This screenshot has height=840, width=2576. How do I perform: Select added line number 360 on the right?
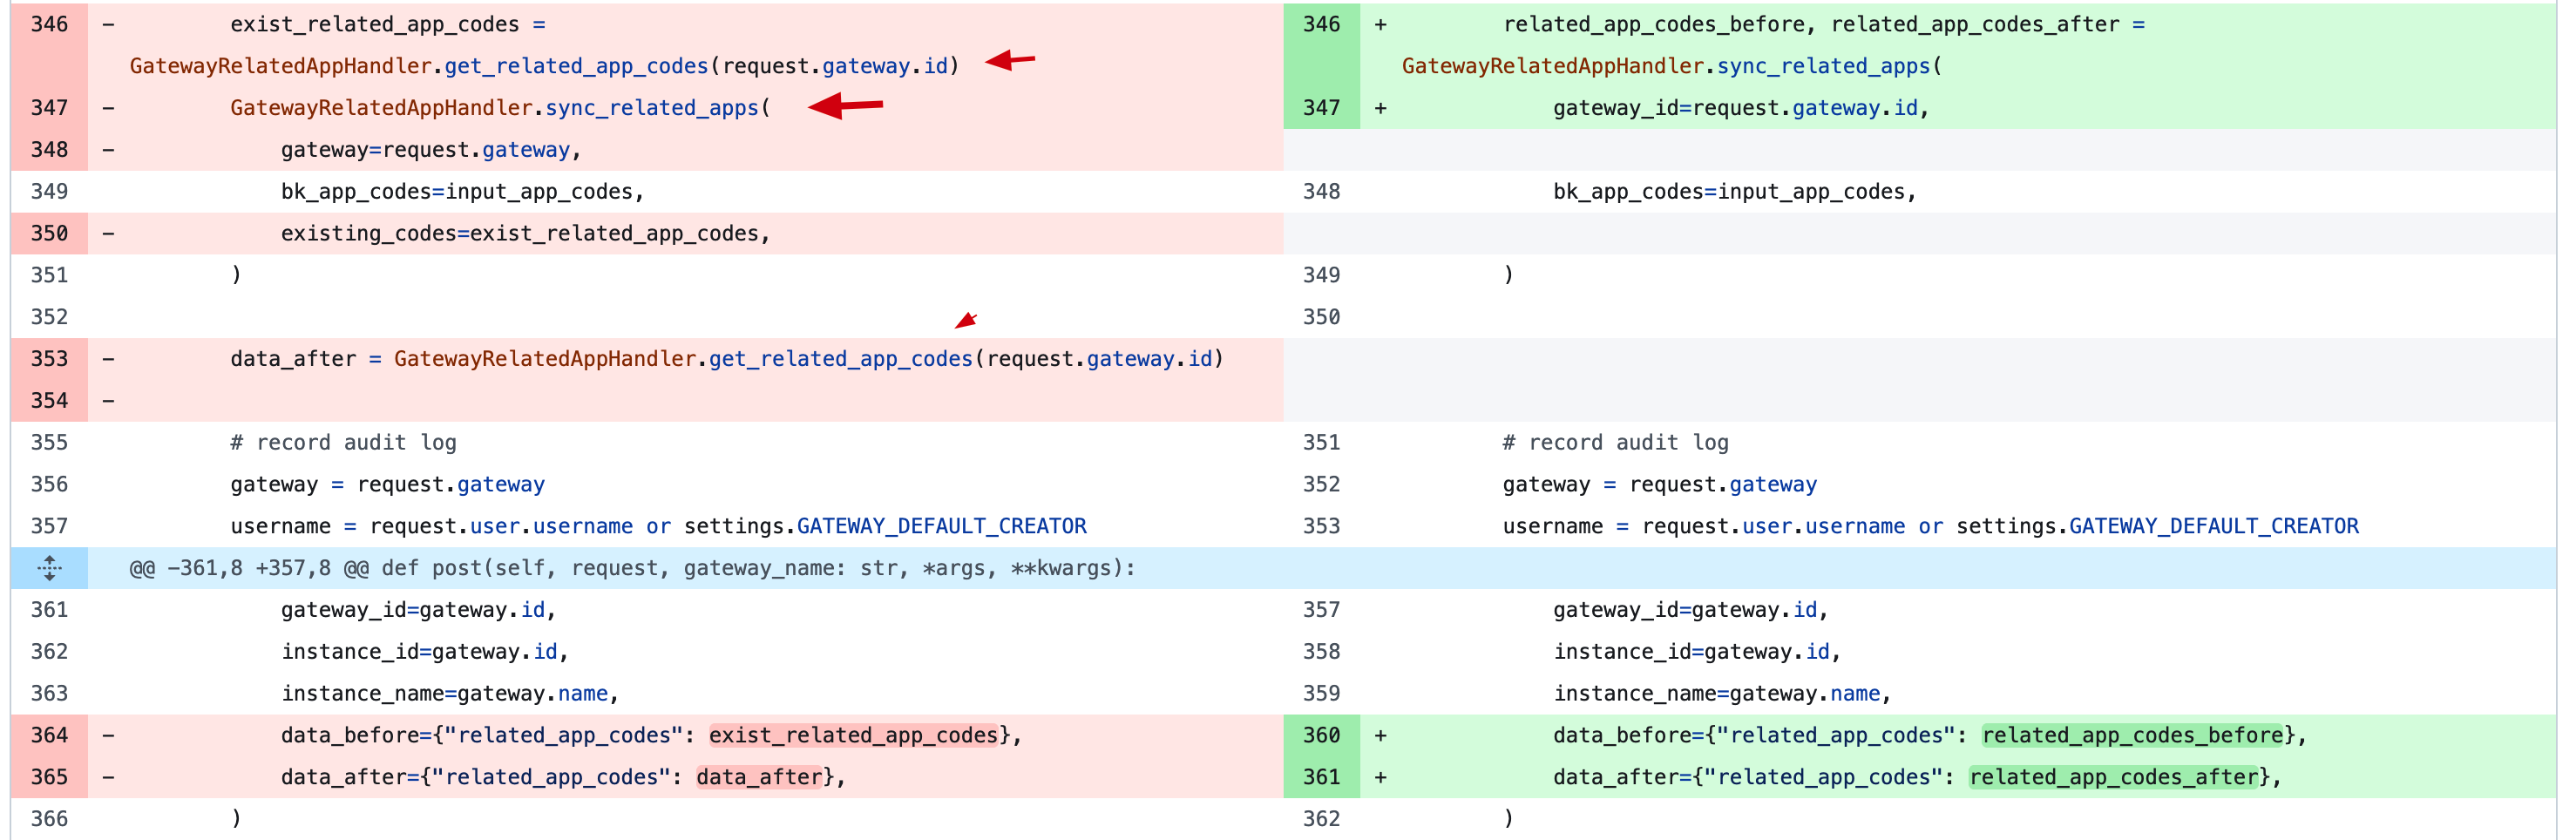(1321, 735)
